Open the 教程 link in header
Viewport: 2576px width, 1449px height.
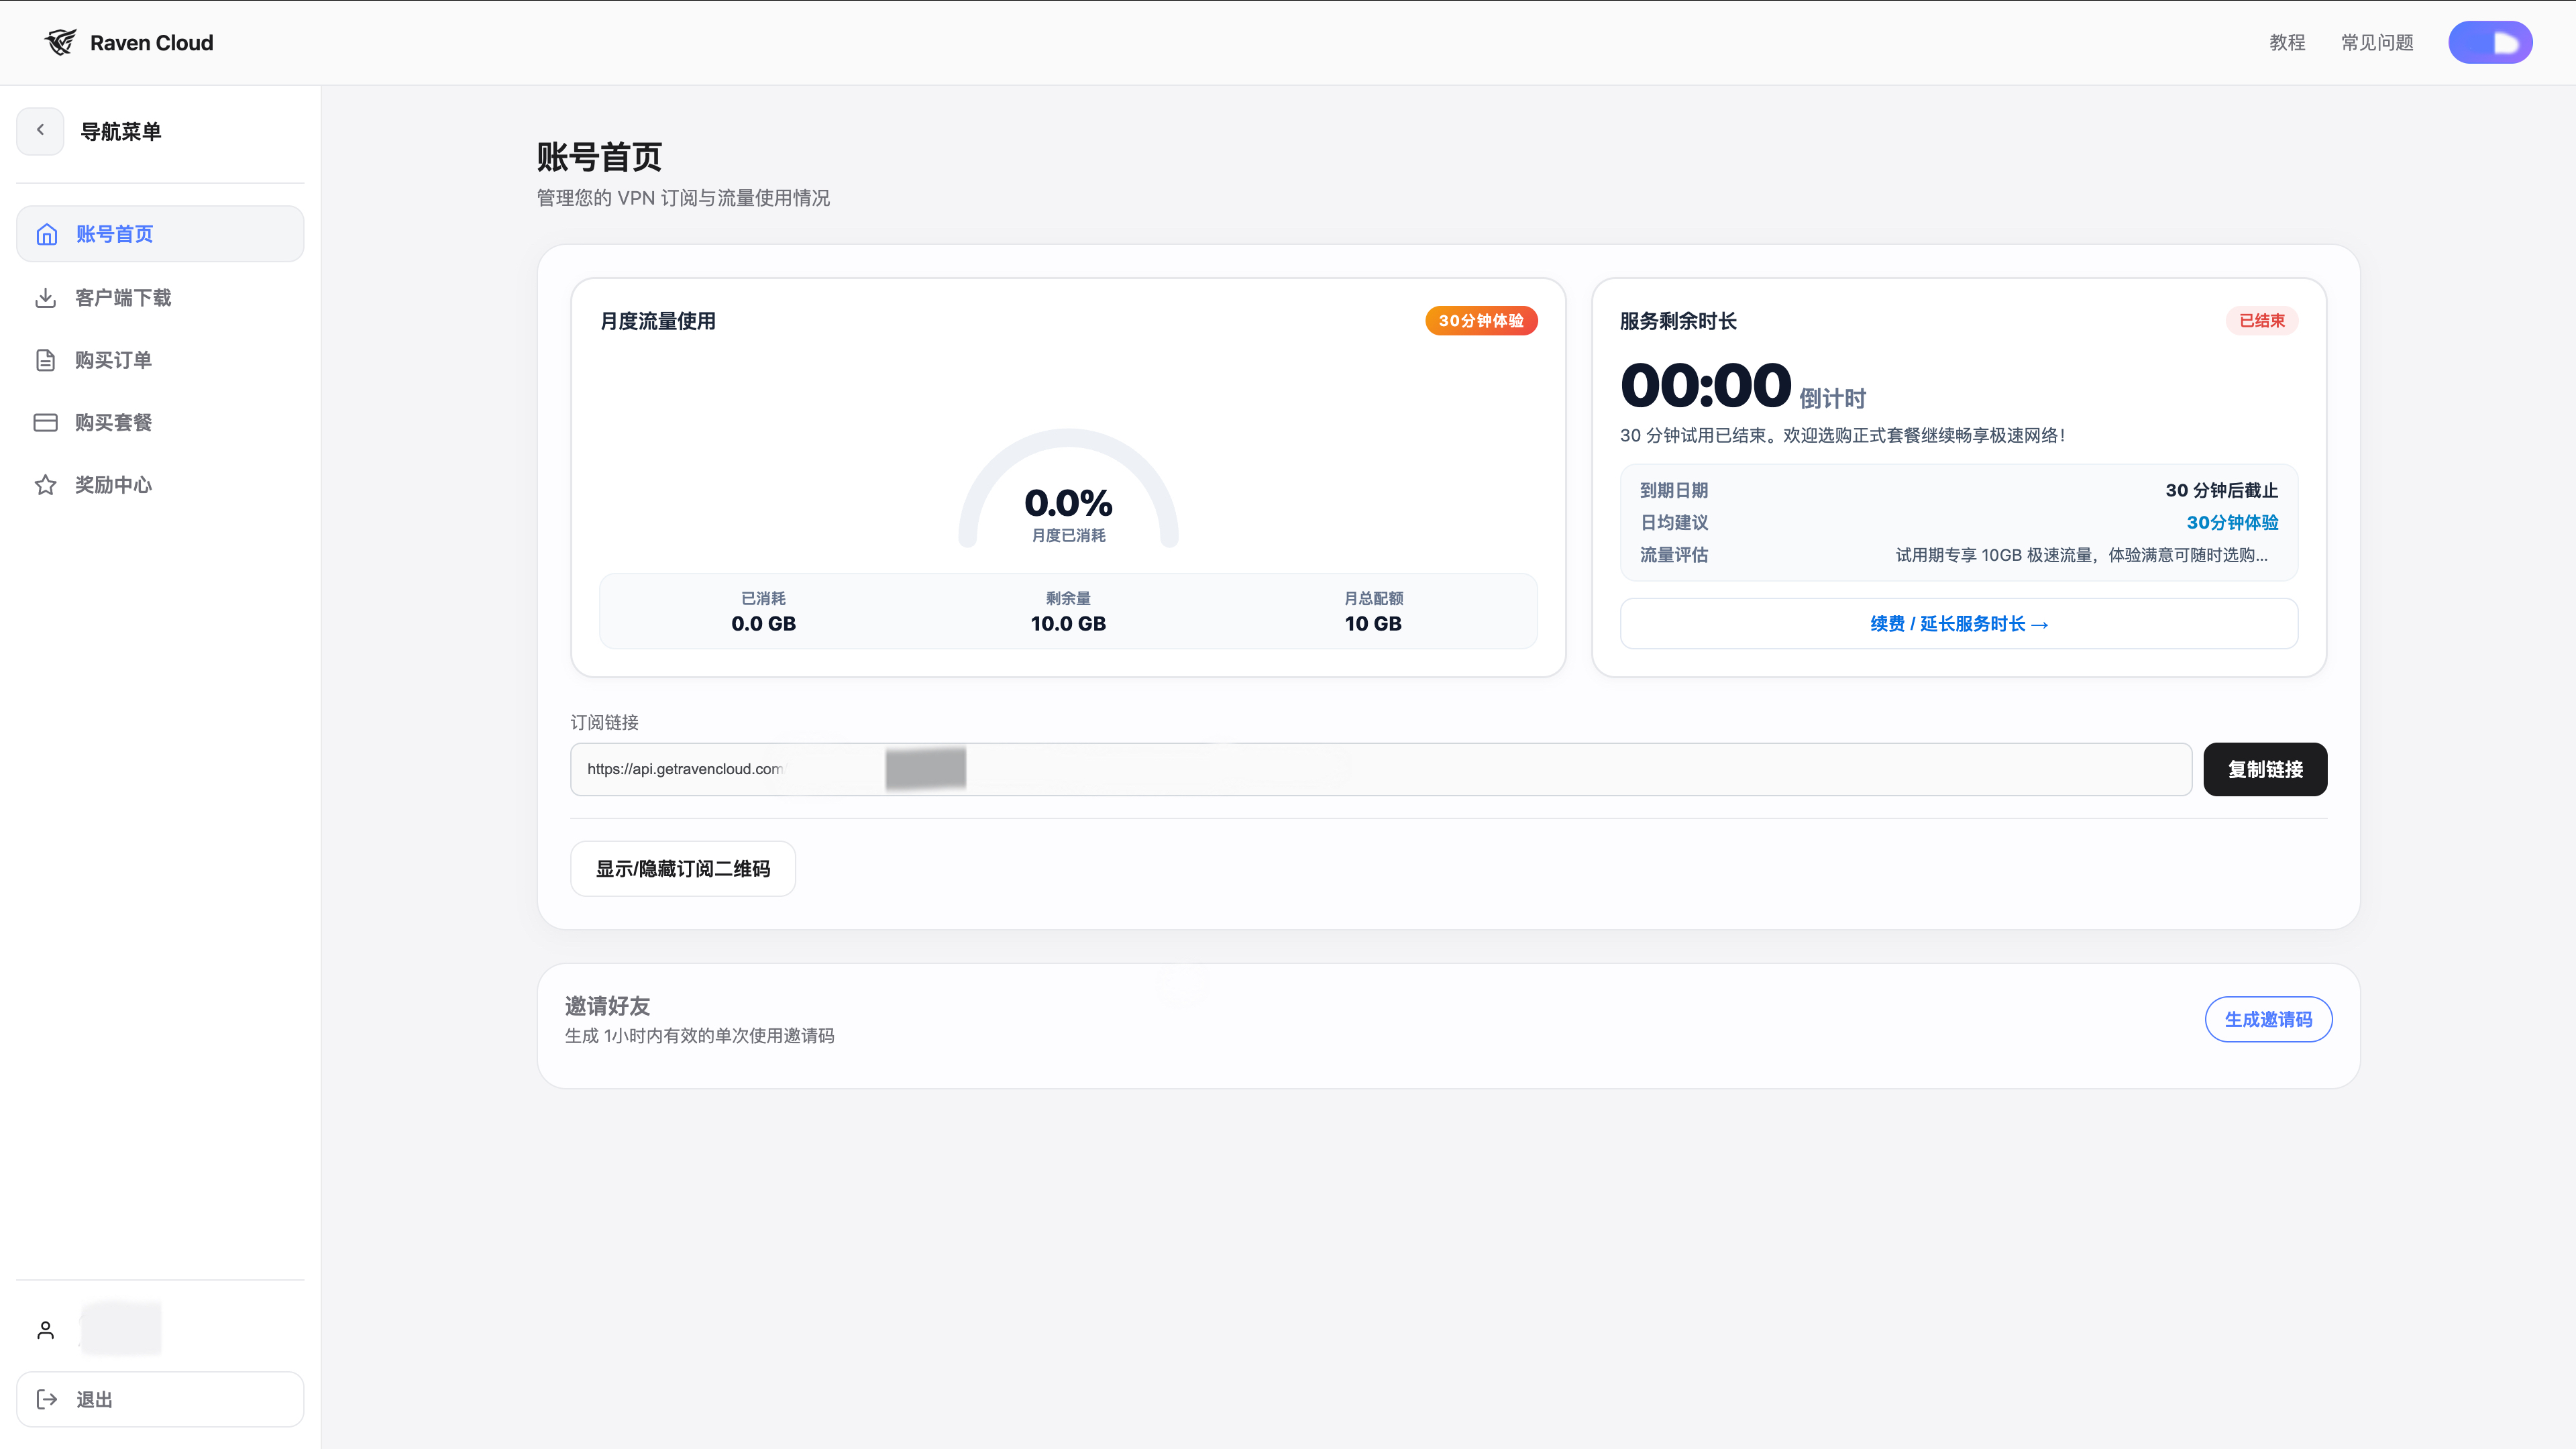tap(2287, 42)
